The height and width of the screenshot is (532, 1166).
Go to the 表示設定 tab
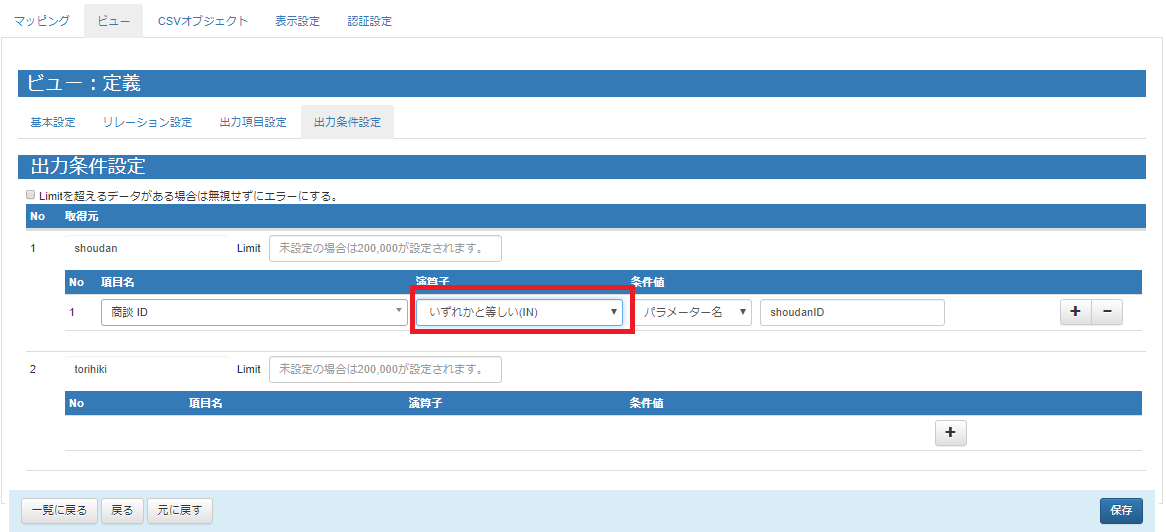pyautogui.click(x=297, y=21)
